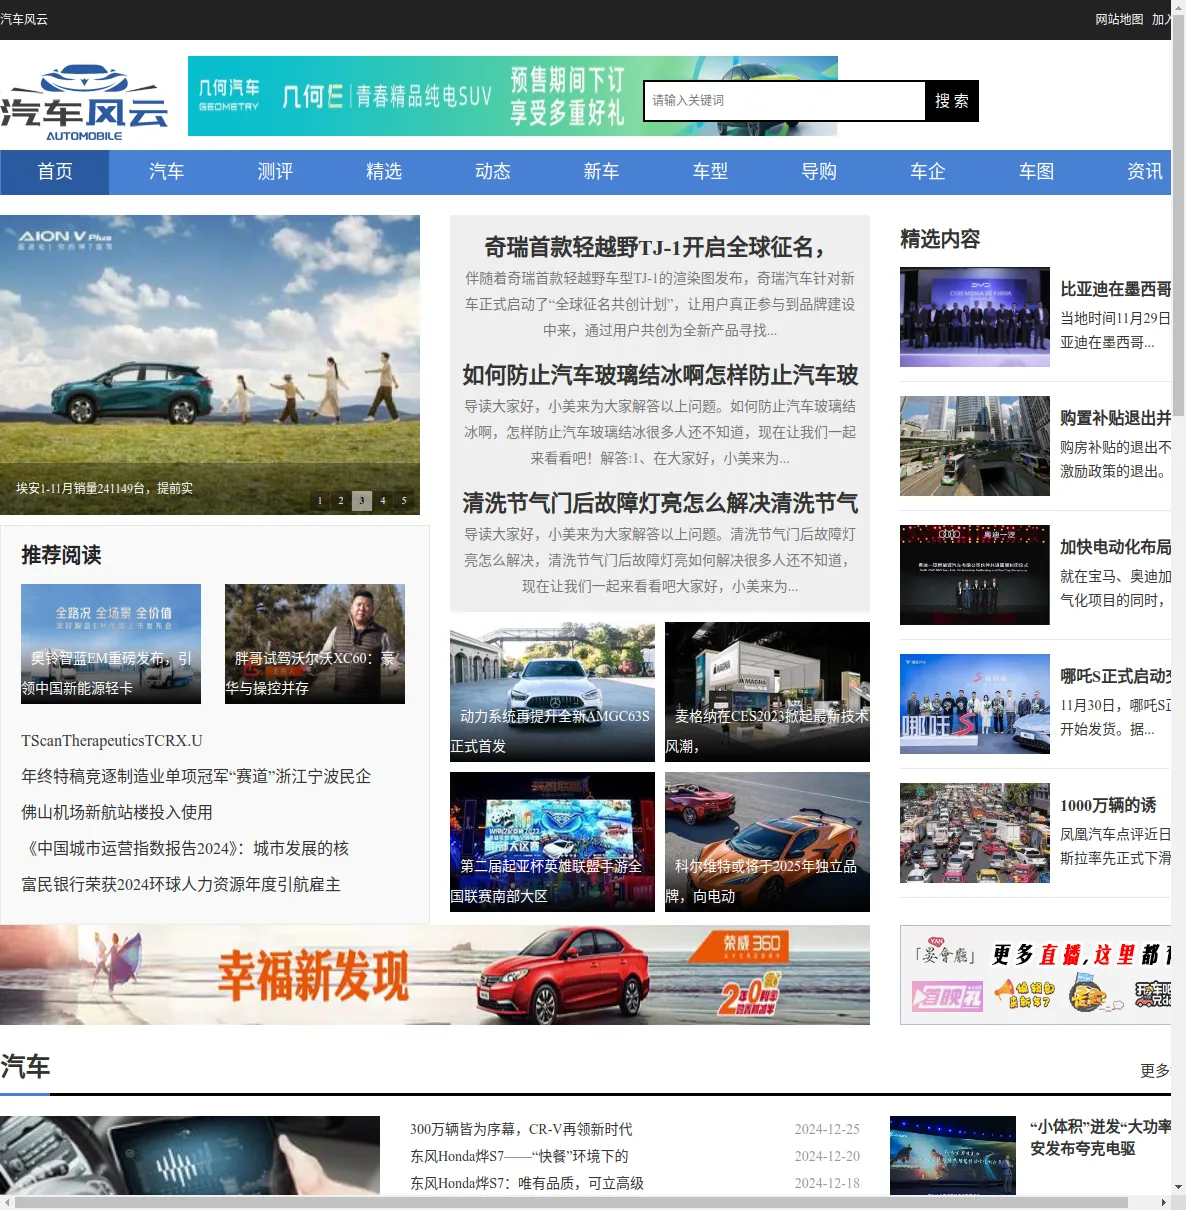Open 加快电动化布局 article thumbnail
Image resolution: width=1186 pixels, height=1210 pixels.
pos(975,575)
